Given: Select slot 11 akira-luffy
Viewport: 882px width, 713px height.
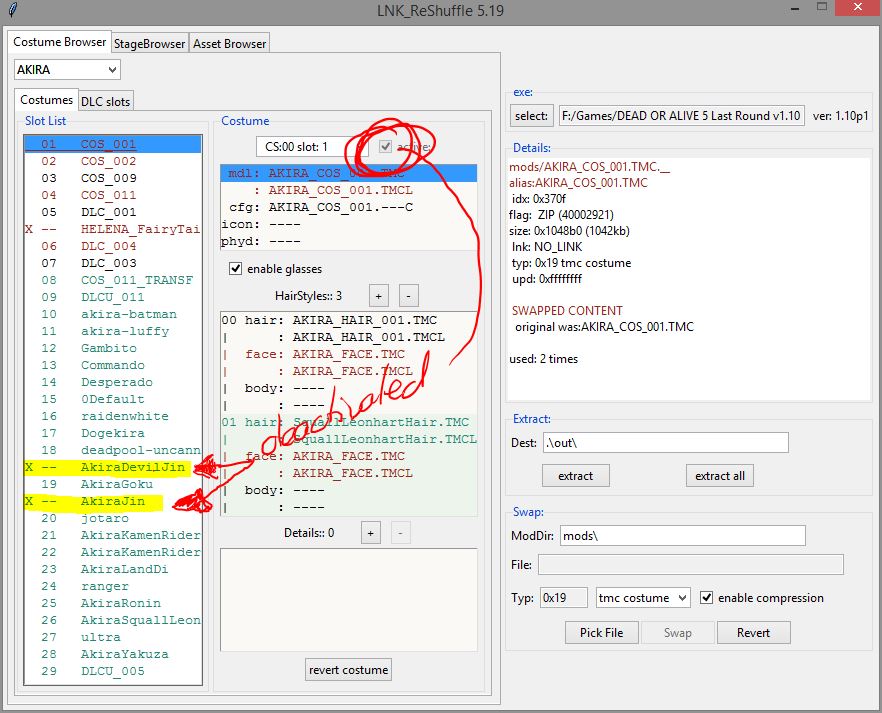Looking at the screenshot, I should [112, 331].
